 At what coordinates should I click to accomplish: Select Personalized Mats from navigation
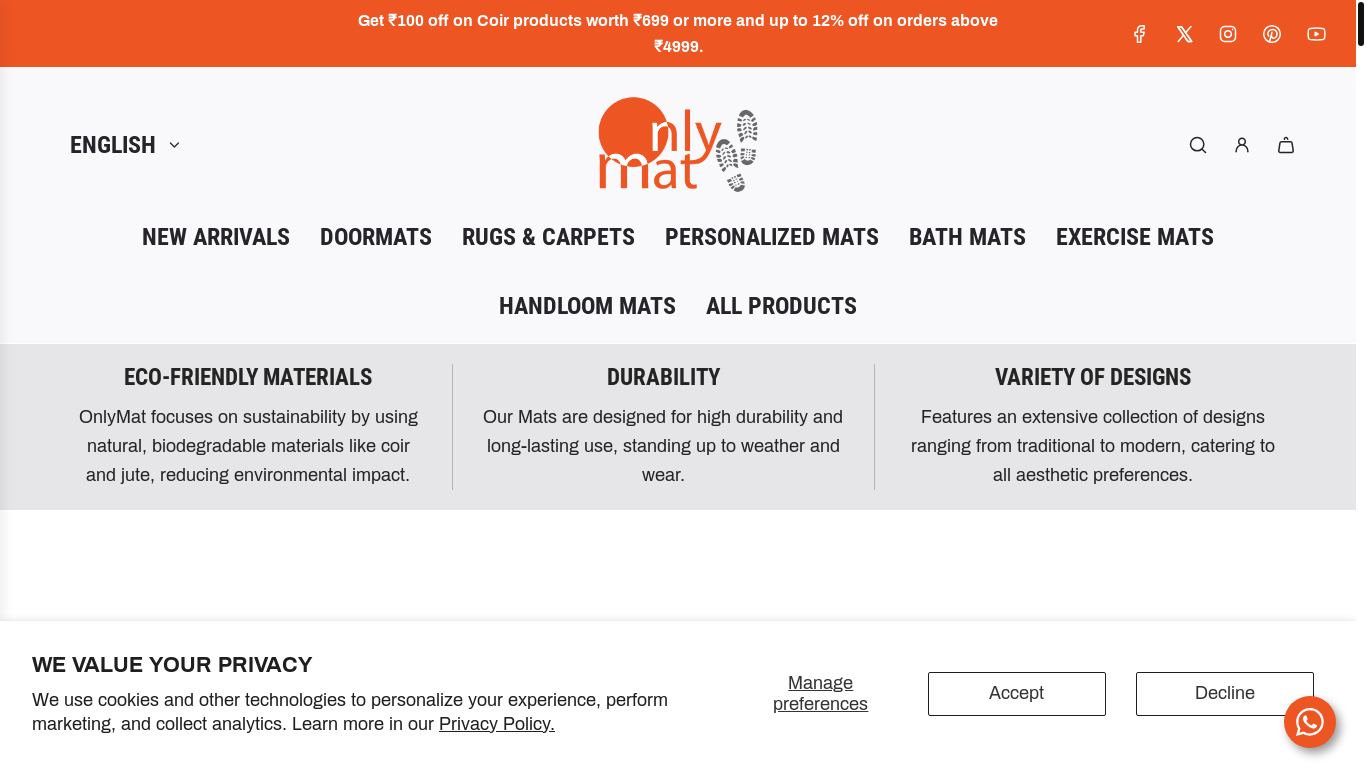772,237
